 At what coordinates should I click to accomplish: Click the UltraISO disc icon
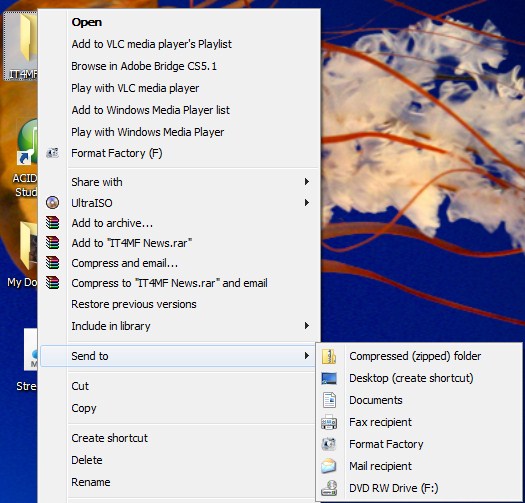pyautogui.click(x=53, y=203)
